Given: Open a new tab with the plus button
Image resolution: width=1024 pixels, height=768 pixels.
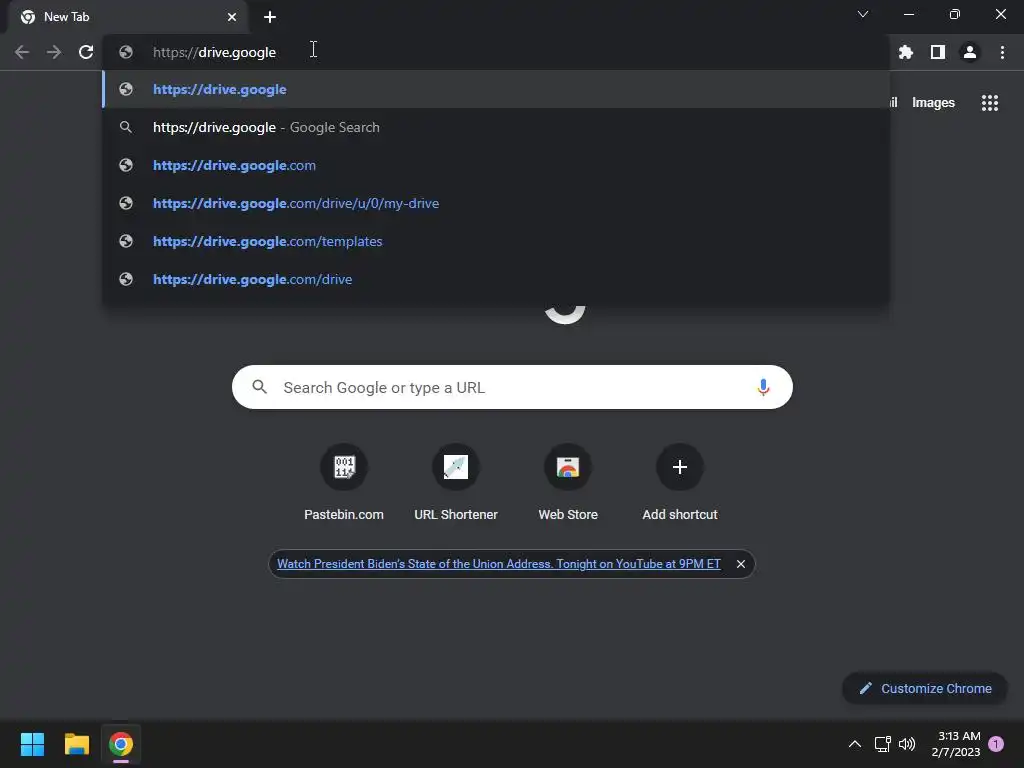Looking at the screenshot, I should [x=270, y=17].
